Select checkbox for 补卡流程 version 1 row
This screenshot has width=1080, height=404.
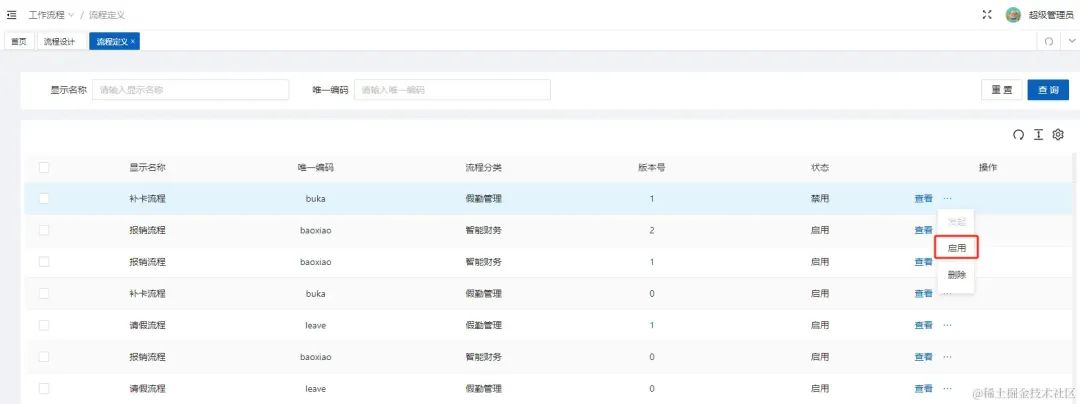44,198
